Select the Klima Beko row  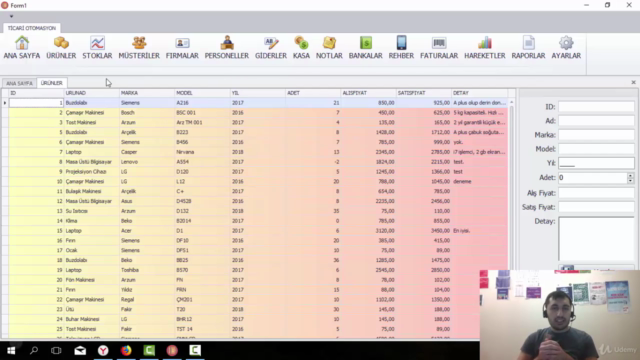(258, 221)
